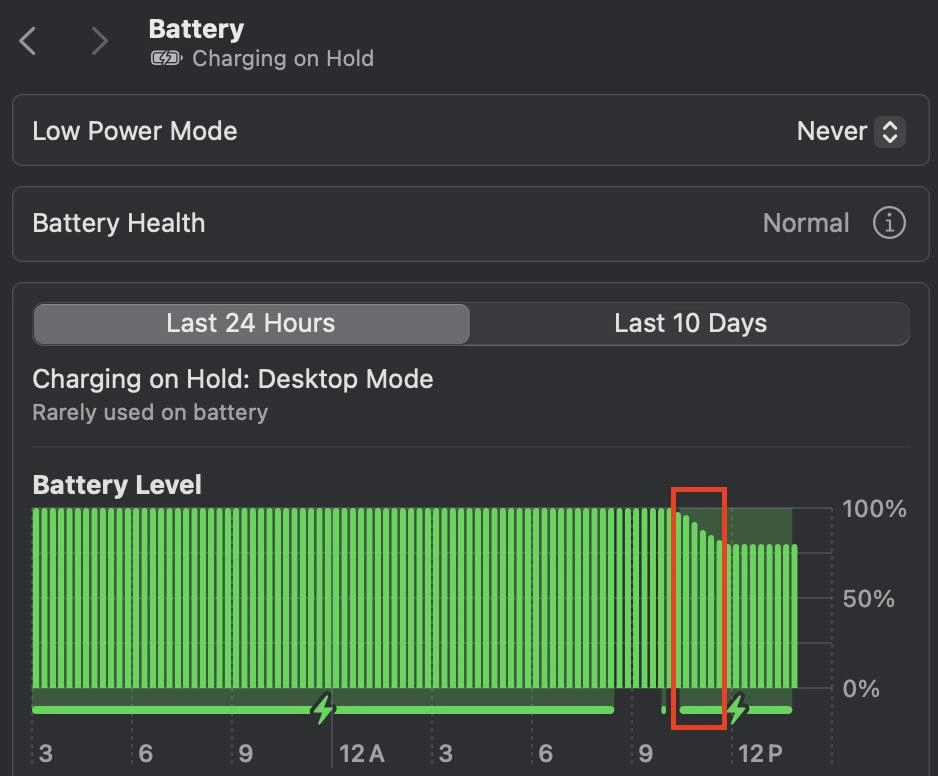This screenshot has width=938, height=776.
Task: Click the green charging bar below the graph
Action: [323, 710]
